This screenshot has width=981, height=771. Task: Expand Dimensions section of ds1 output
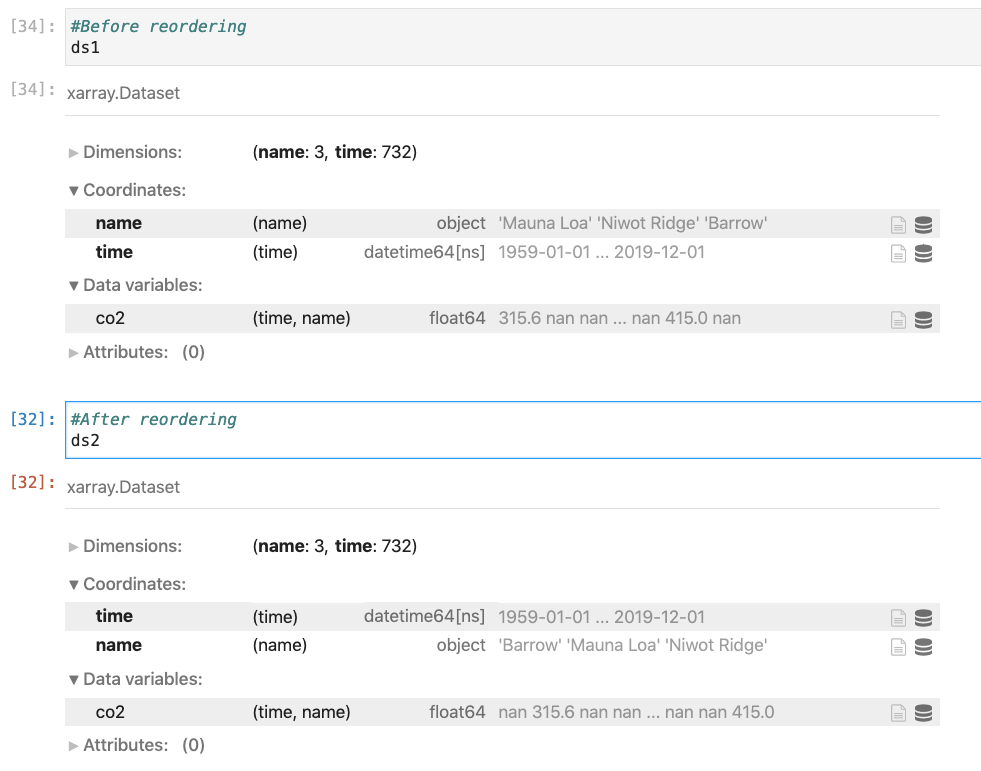coord(125,152)
